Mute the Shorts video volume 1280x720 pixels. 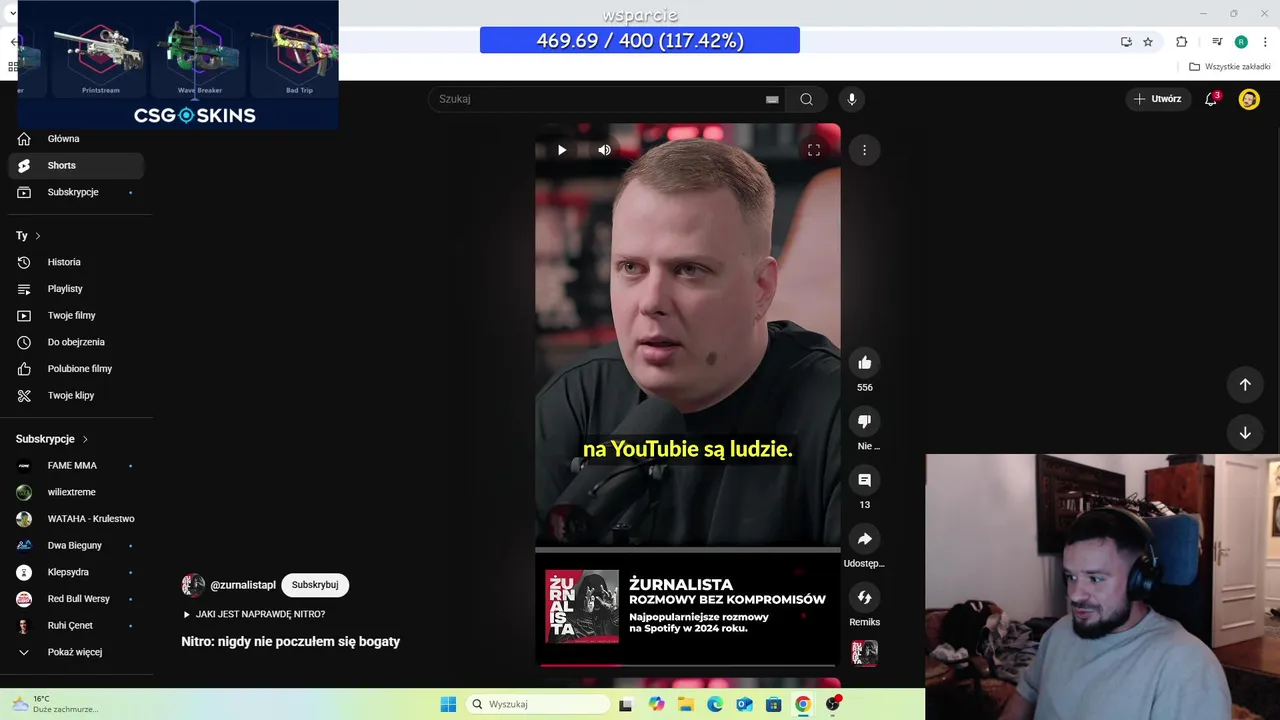tap(604, 150)
